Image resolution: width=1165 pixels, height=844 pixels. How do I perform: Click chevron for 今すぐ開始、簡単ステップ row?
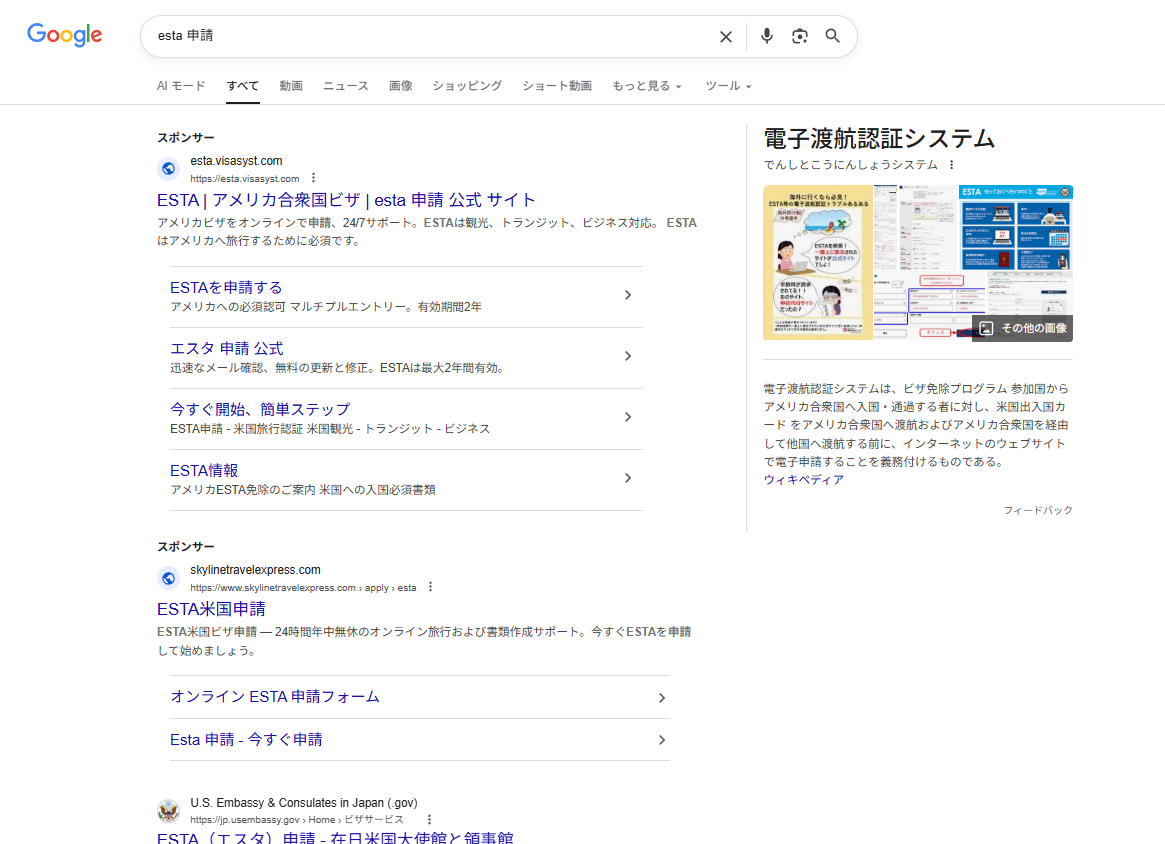(x=628, y=417)
